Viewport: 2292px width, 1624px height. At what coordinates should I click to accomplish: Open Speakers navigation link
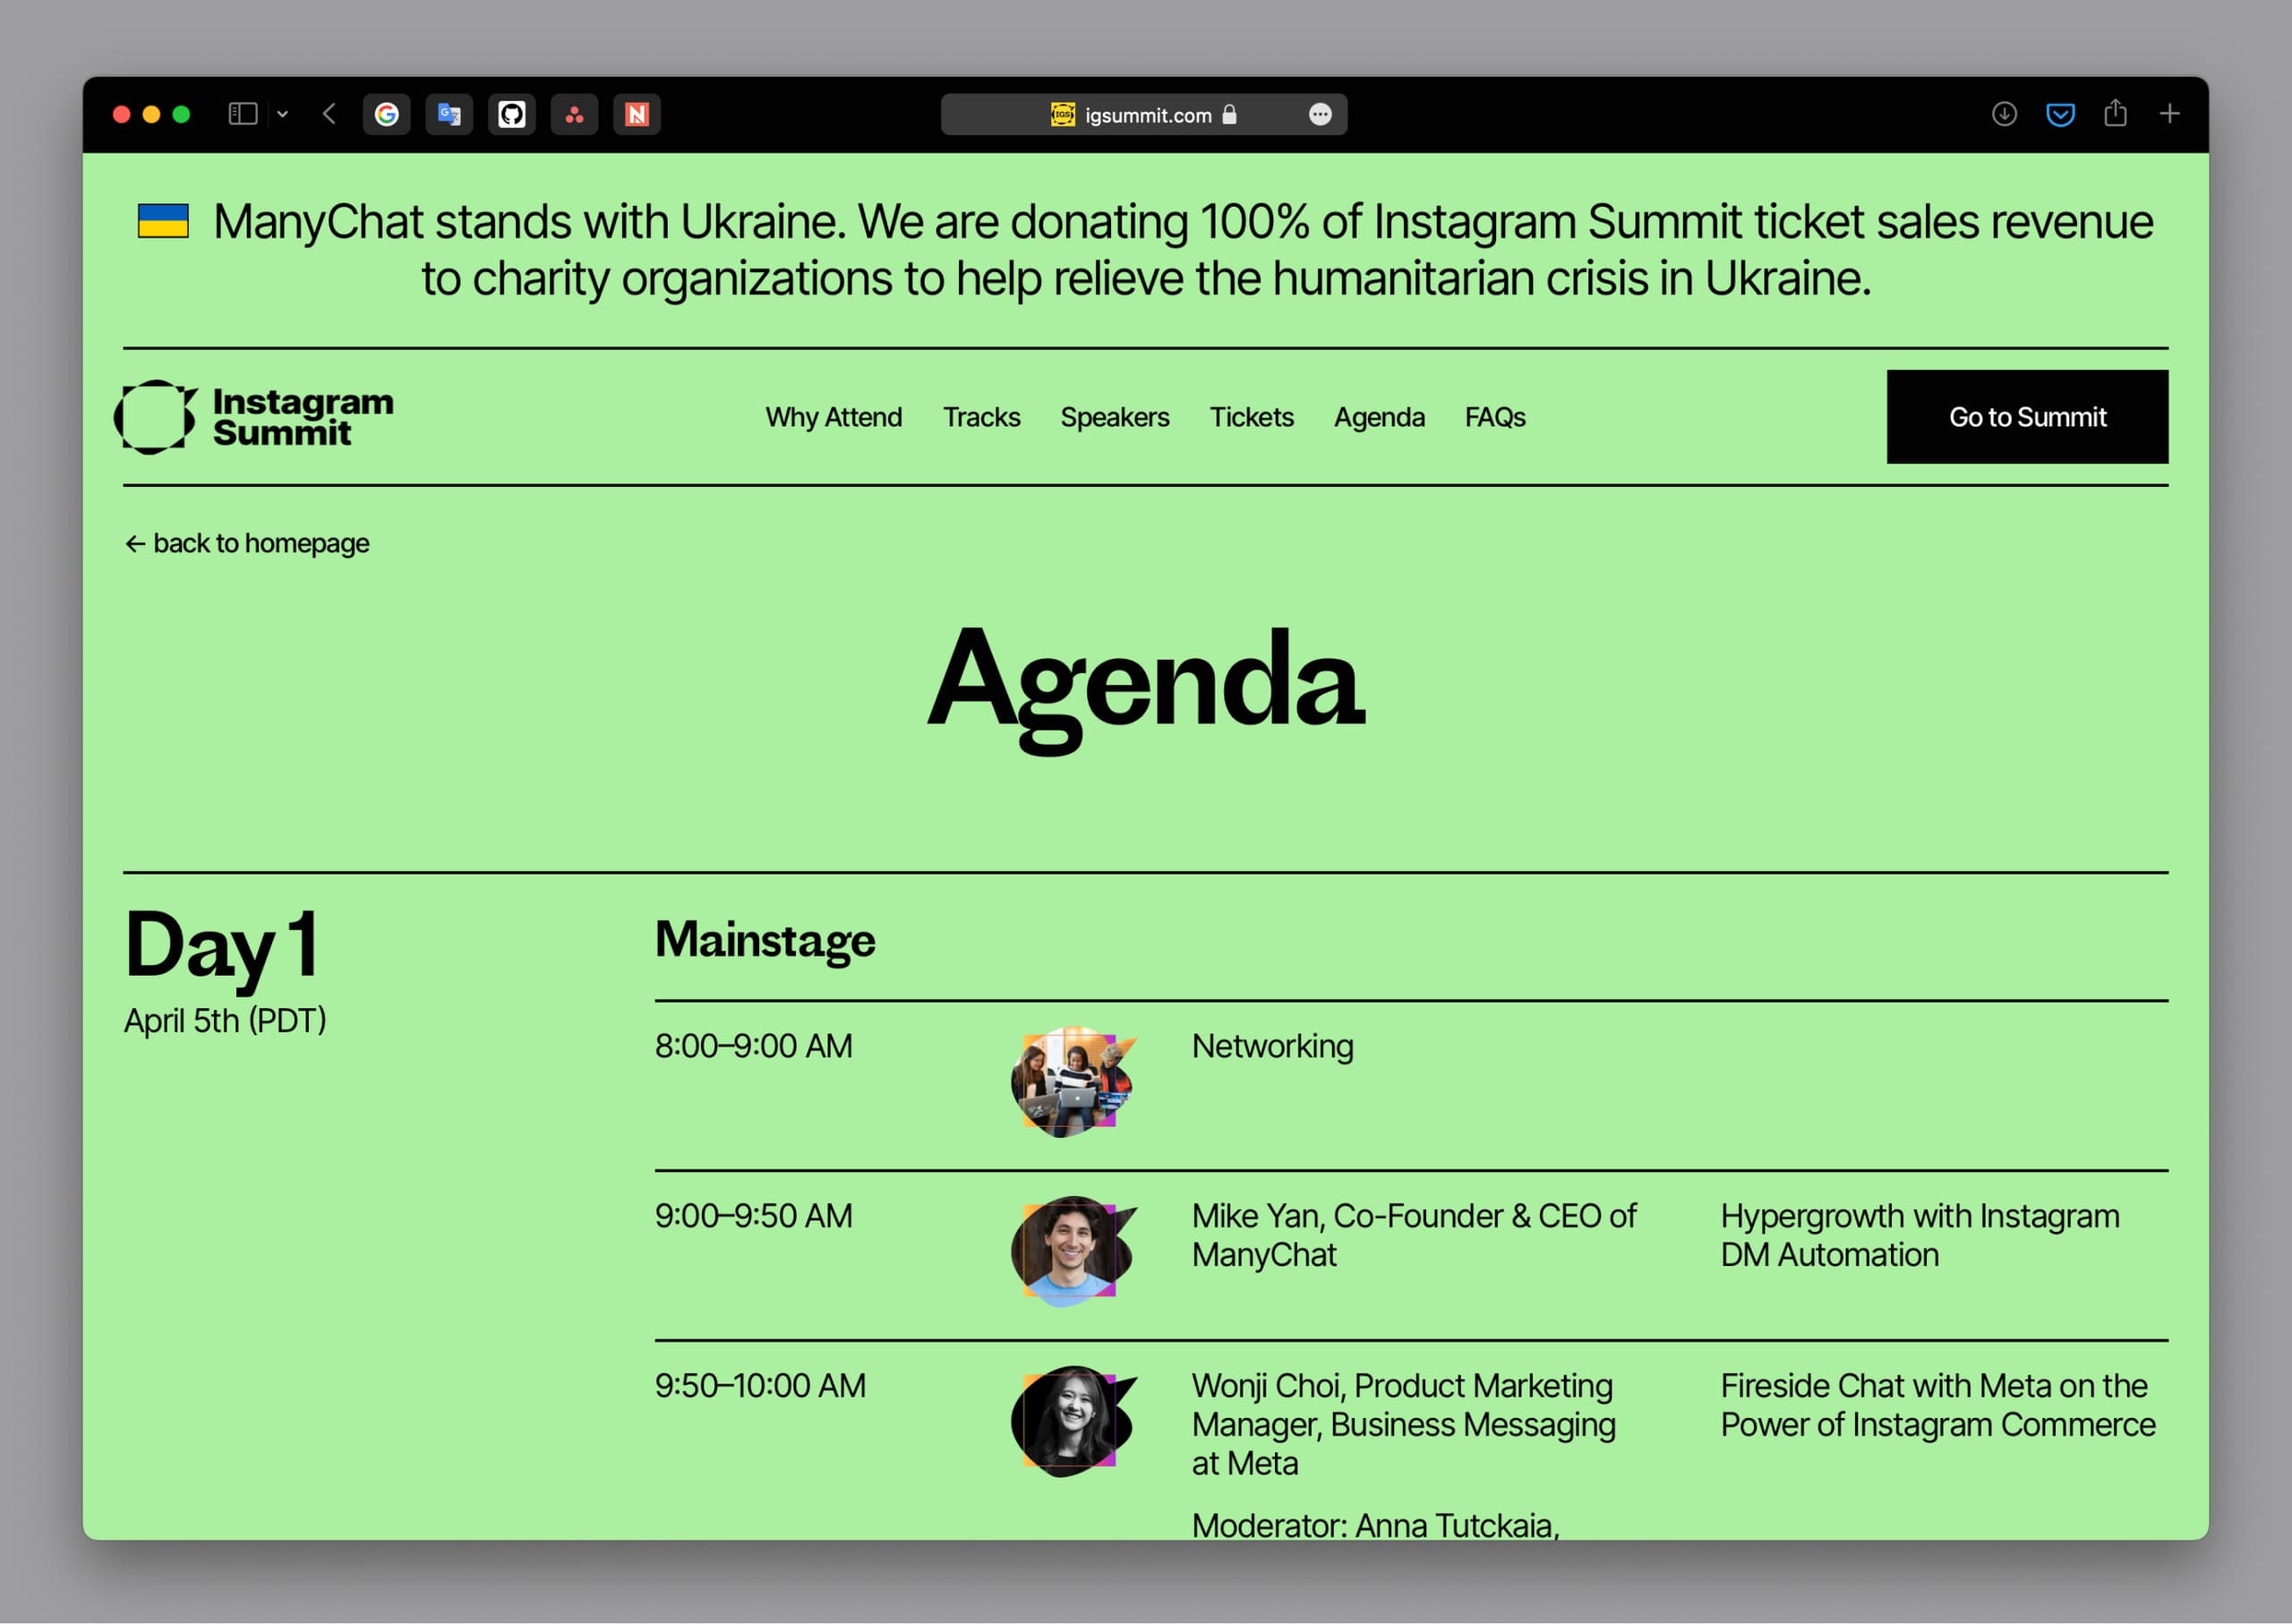(x=1115, y=417)
